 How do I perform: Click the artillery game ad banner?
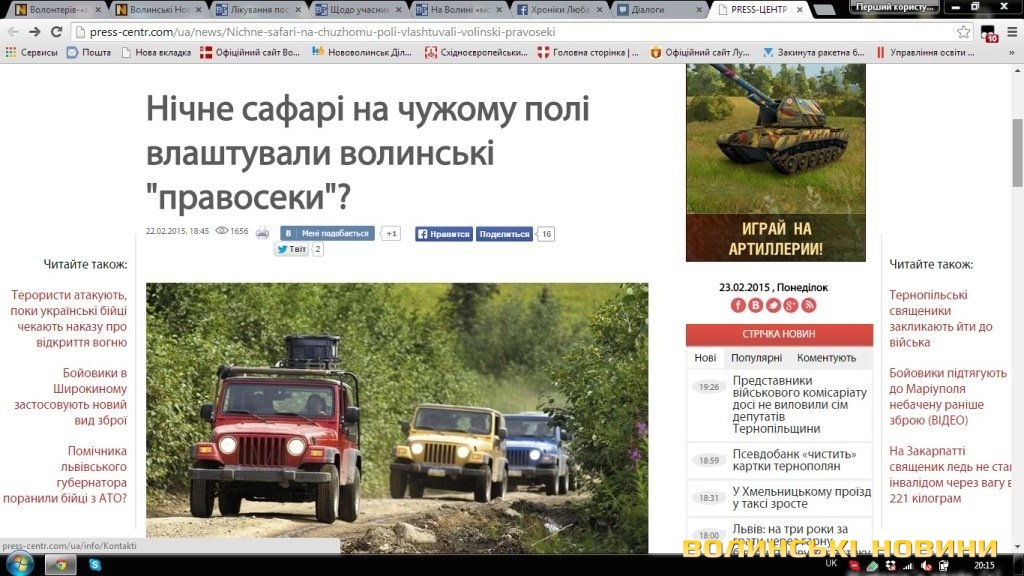(x=775, y=163)
